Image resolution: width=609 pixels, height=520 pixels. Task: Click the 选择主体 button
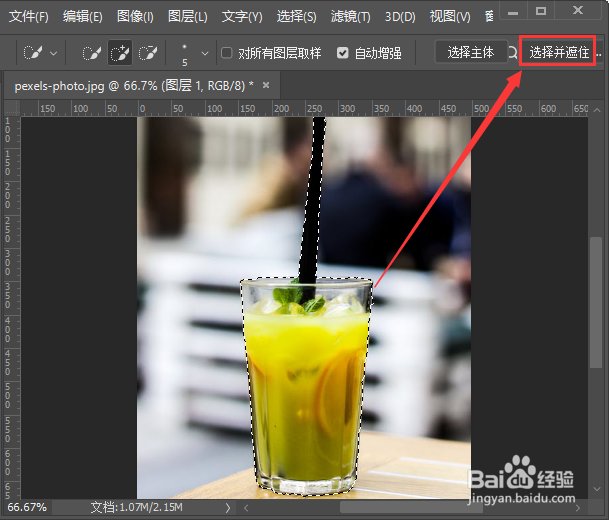pyautogui.click(x=471, y=52)
